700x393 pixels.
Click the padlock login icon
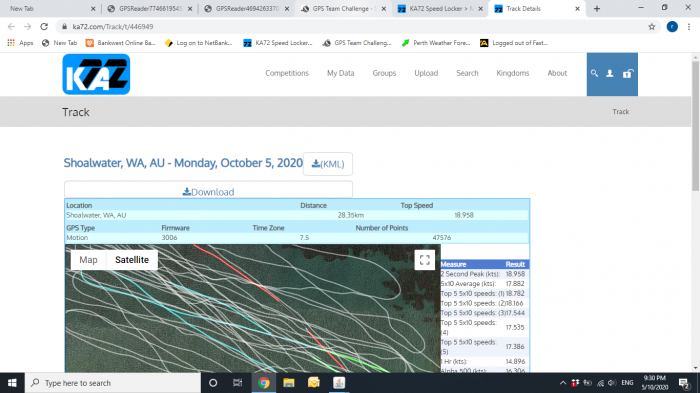click(x=628, y=73)
